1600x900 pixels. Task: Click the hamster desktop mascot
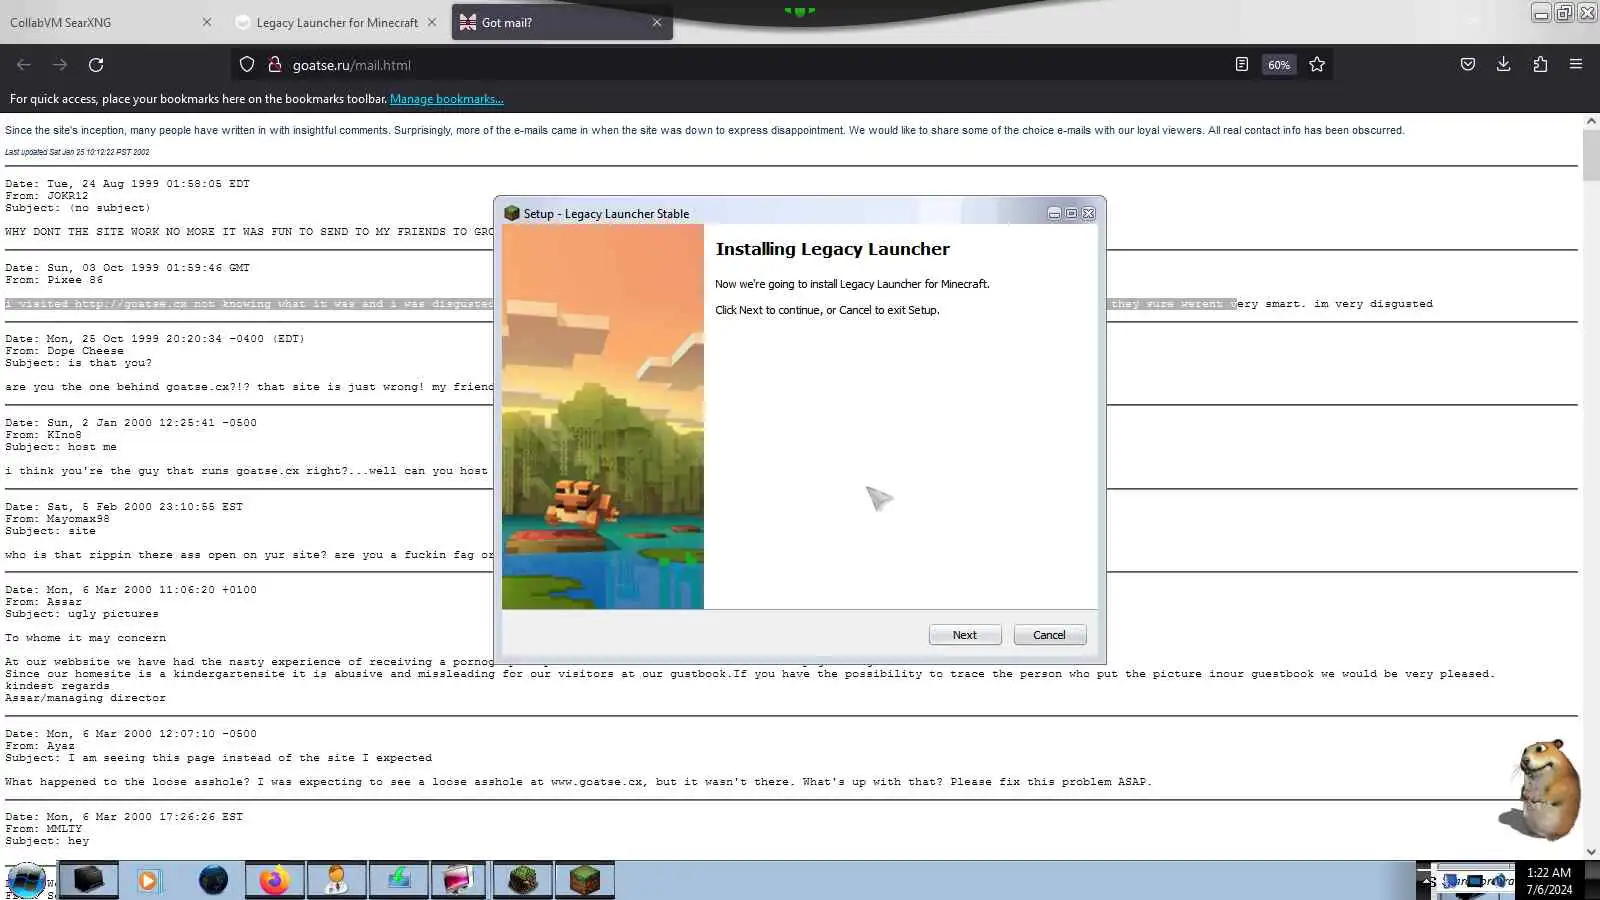click(x=1541, y=790)
